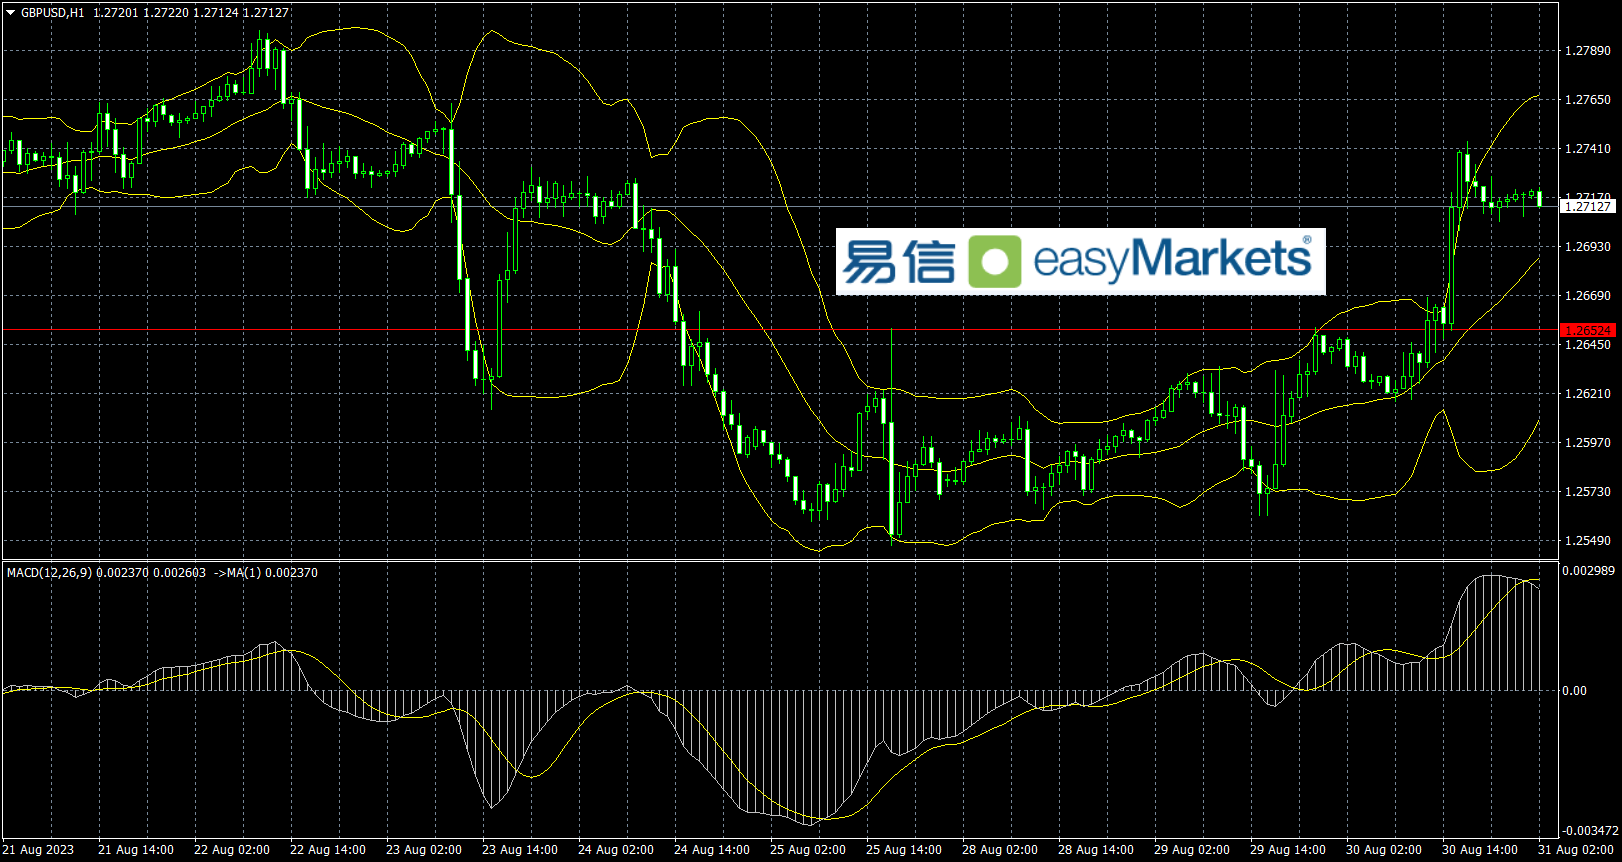Click the 0.00 MACD zero level label

pos(1575,690)
